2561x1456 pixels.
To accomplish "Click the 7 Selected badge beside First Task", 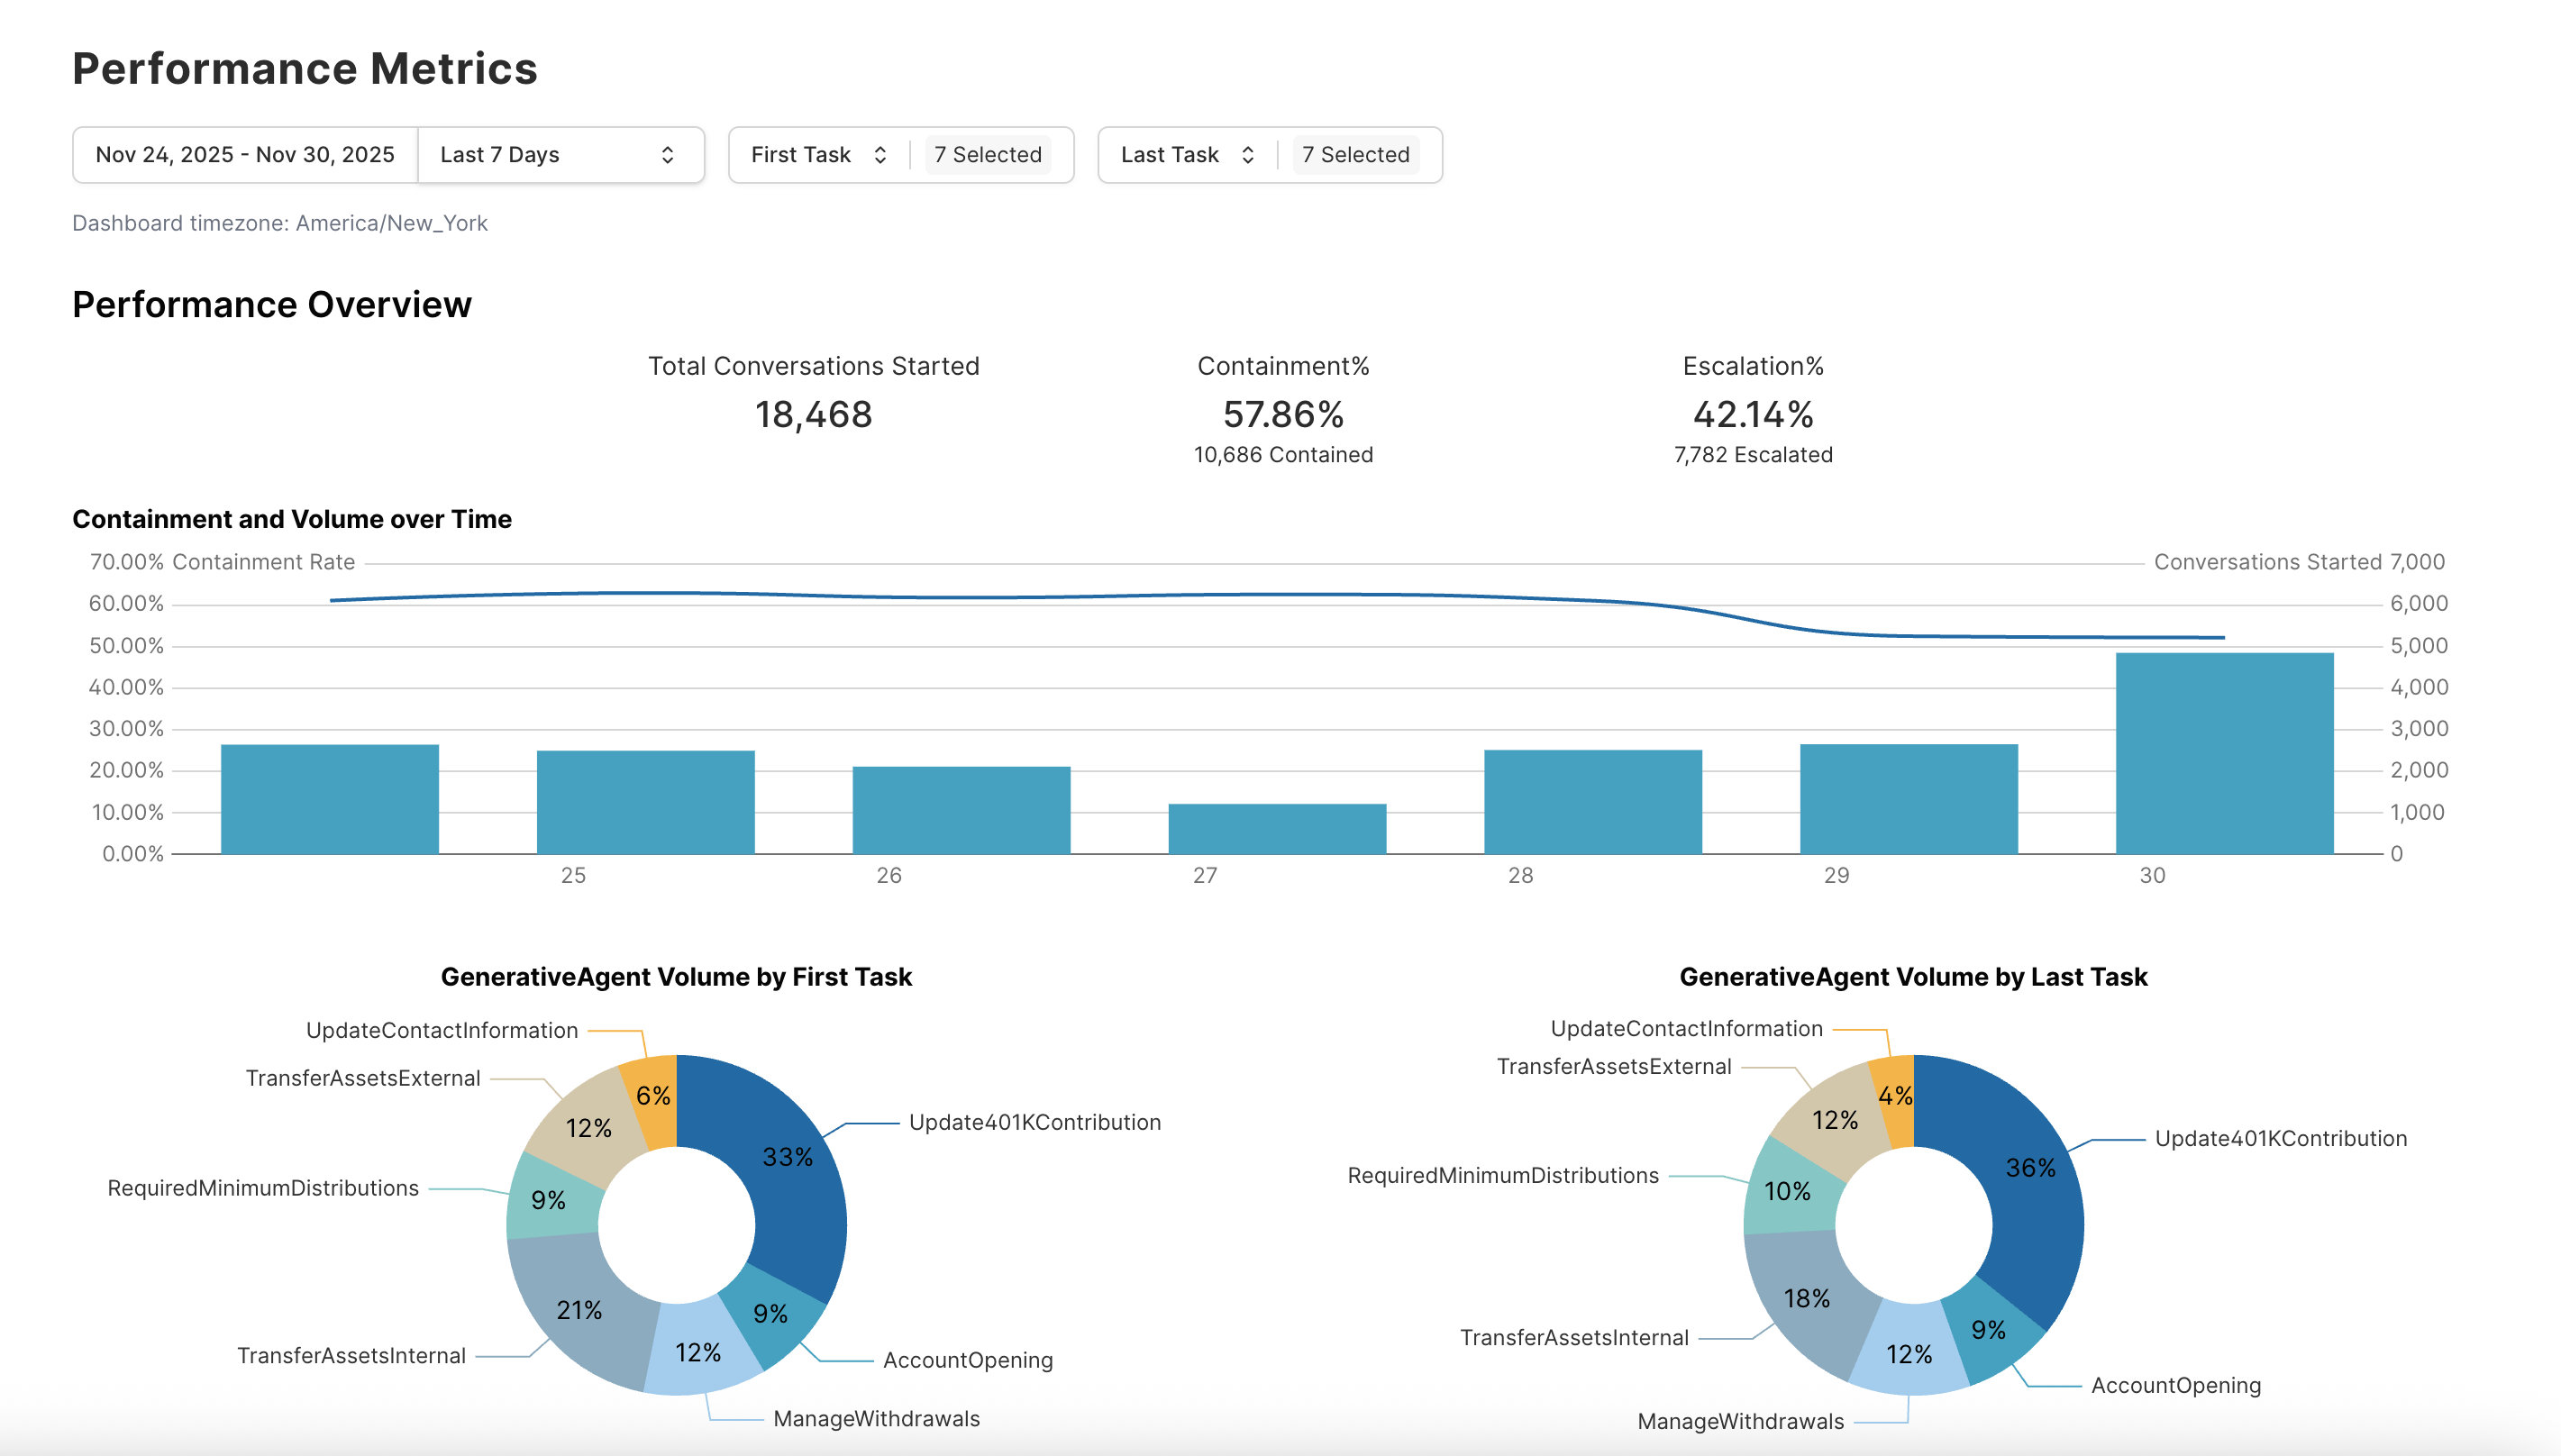I will (x=988, y=155).
